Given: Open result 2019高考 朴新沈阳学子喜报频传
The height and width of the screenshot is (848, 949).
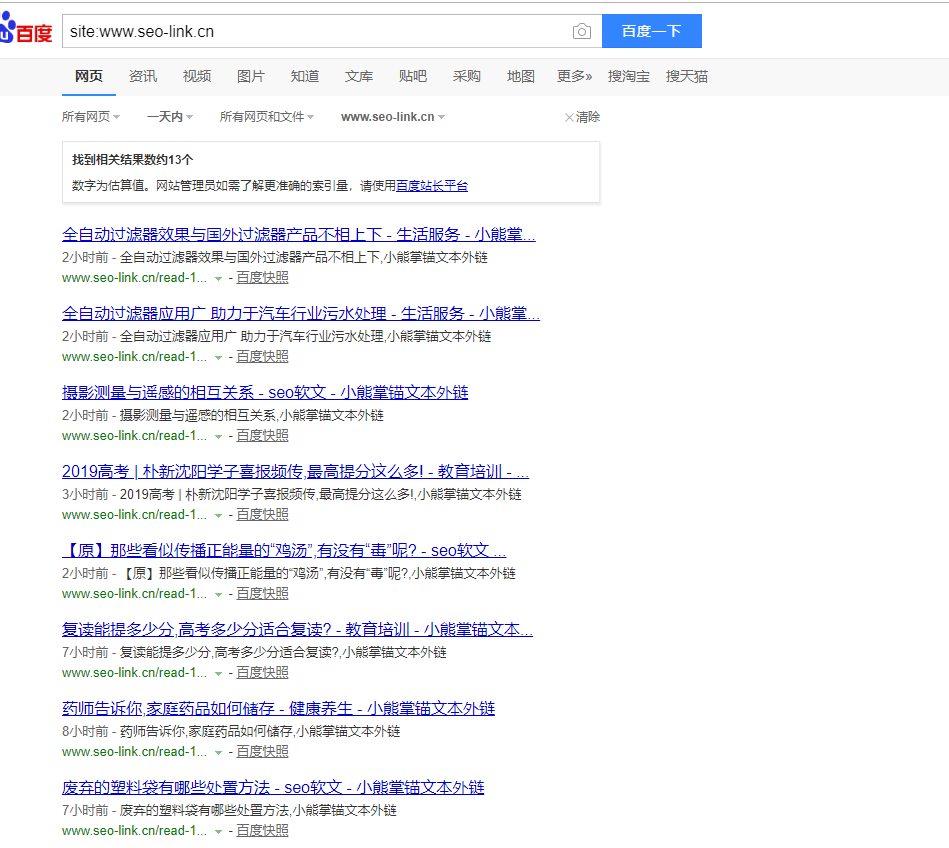Looking at the screenshot, I should [x=295, y=472].
